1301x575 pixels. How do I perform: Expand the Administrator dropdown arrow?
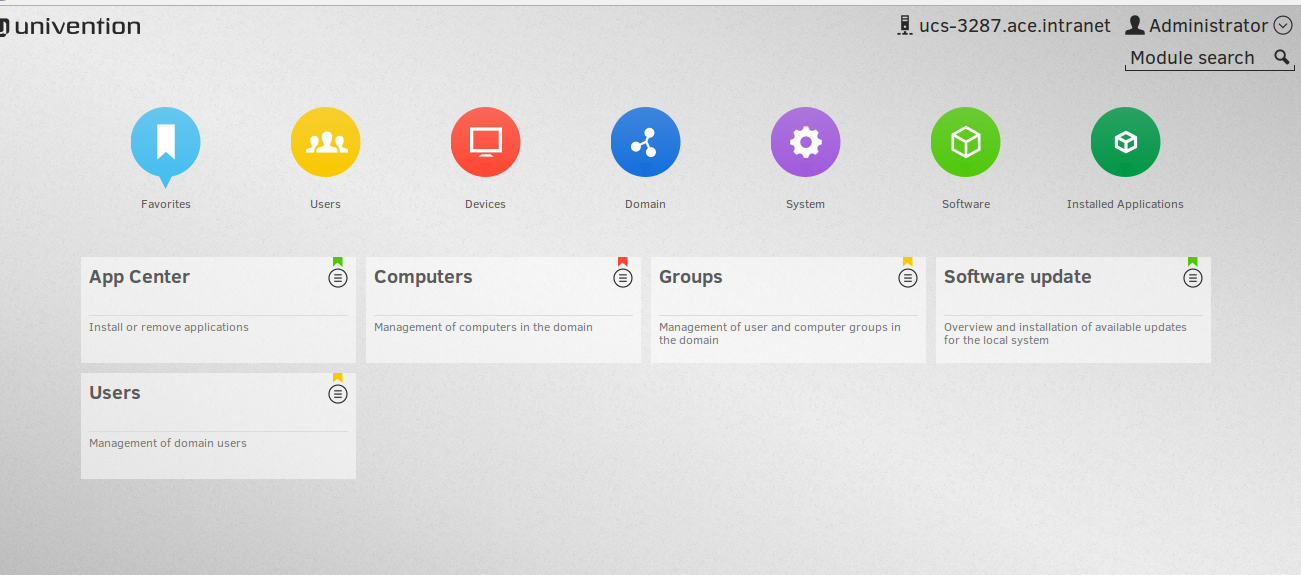click(1284, 26)
